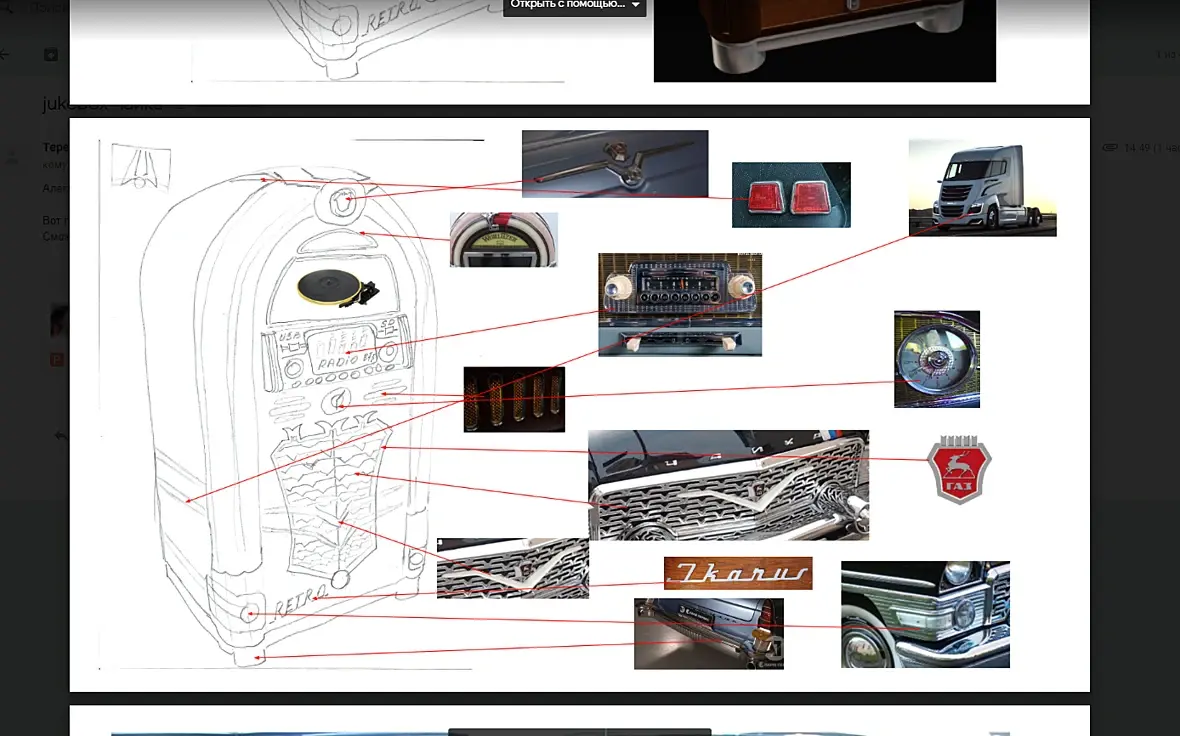
Task: Click the large chrome grille photo
Action: tap(728, 485)
